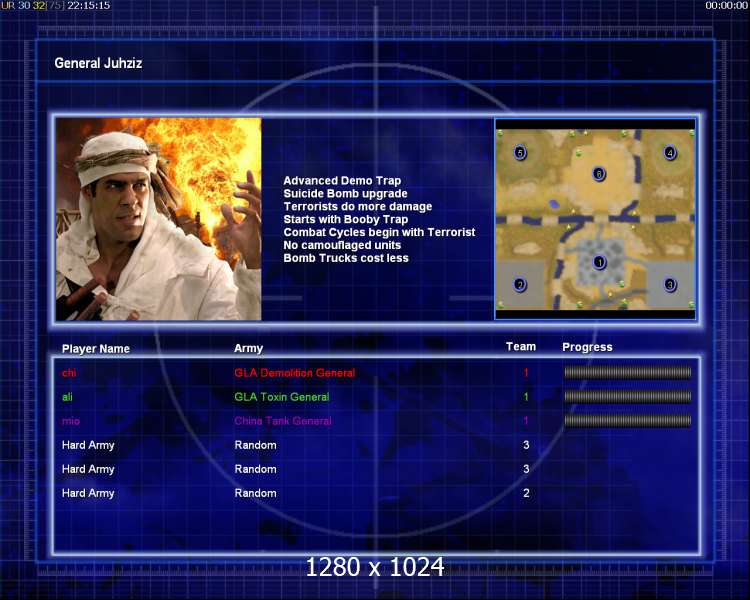750x600 pixels.
Task: Click the Advanced Demo Trap line
Action: click(x=342, y=181)
